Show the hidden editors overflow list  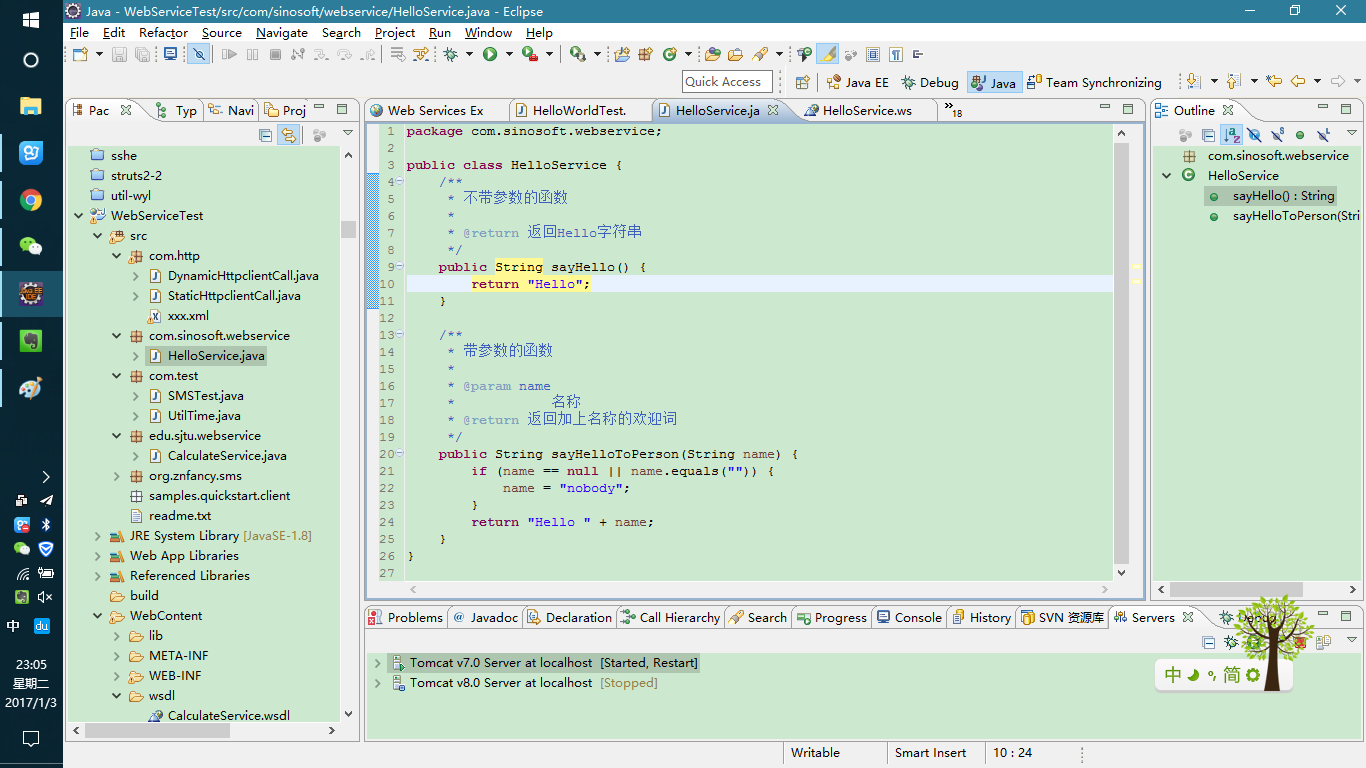pos(953,110)
